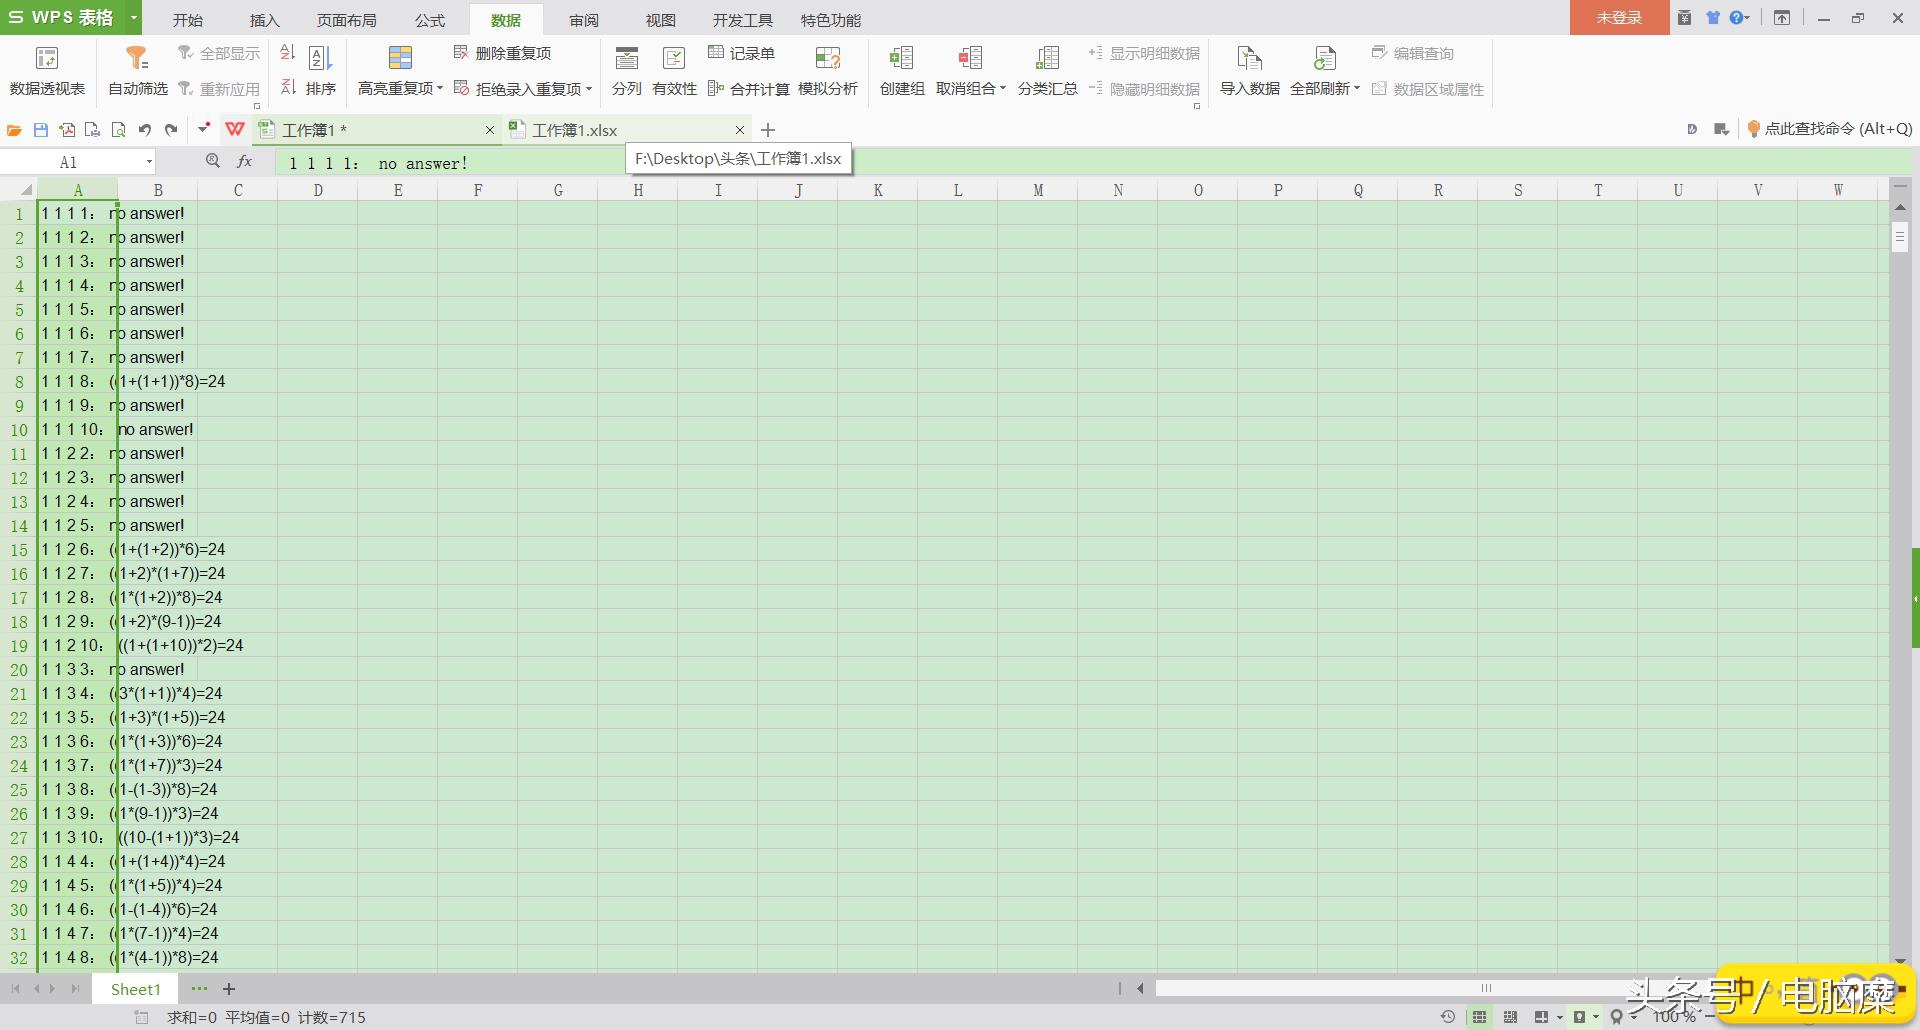Click cell text '((1+(1+10))*2)=24'

click(x=181, y=646)
